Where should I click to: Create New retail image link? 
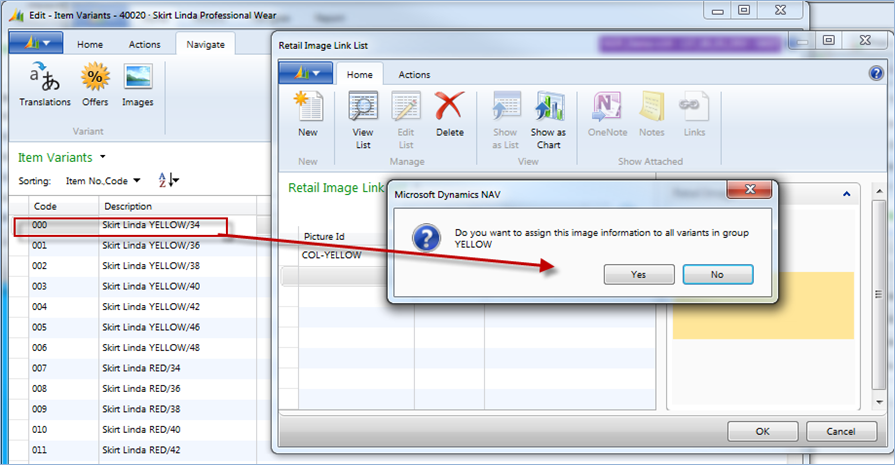(x=308, y=115)
